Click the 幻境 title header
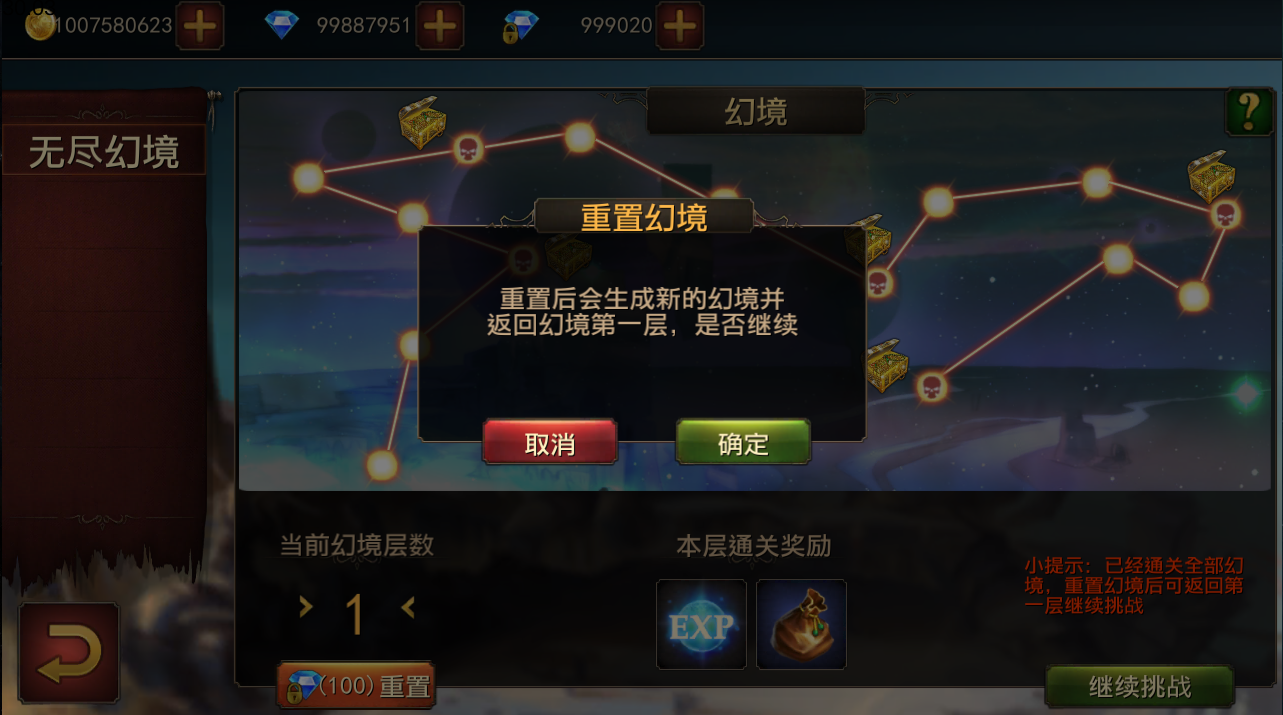Viewport: 1283px width, 715px height. tap(756, 112)
